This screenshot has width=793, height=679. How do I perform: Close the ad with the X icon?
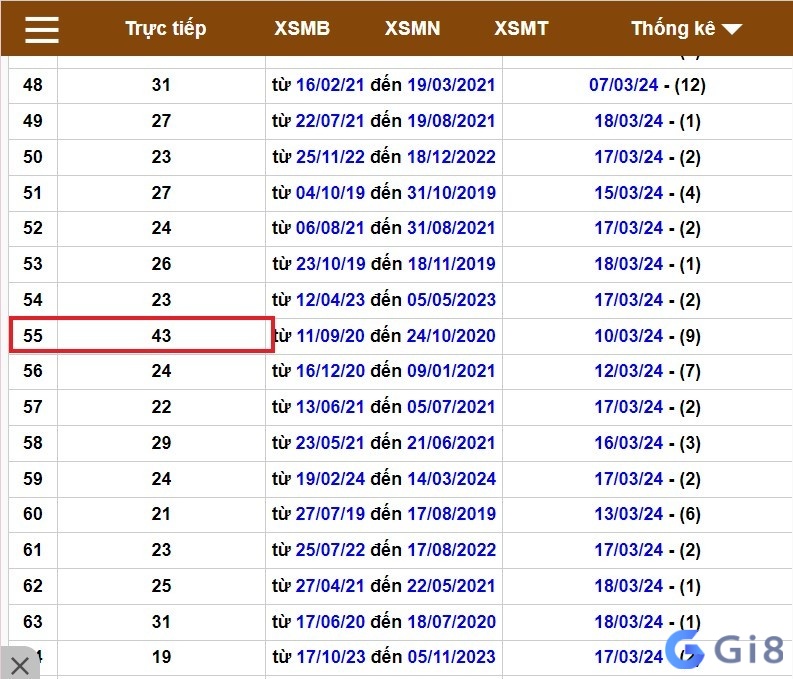click(x=20, y=665)
